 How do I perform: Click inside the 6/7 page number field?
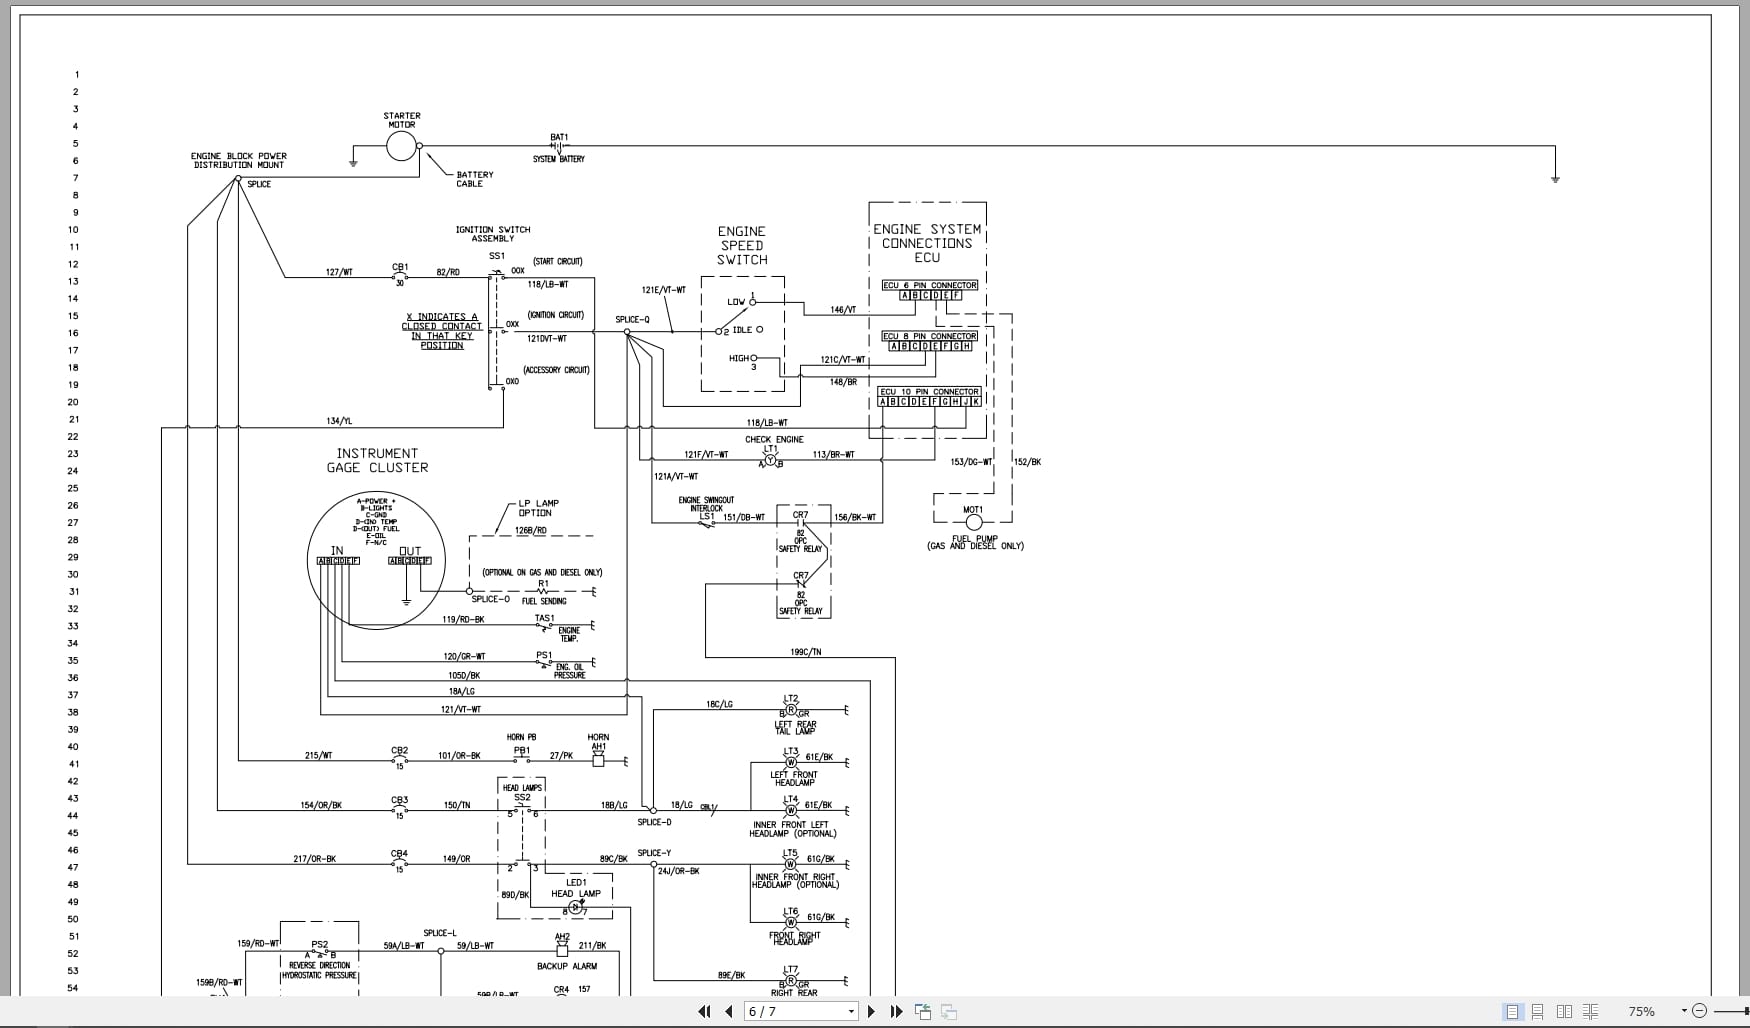(780, 1011)
